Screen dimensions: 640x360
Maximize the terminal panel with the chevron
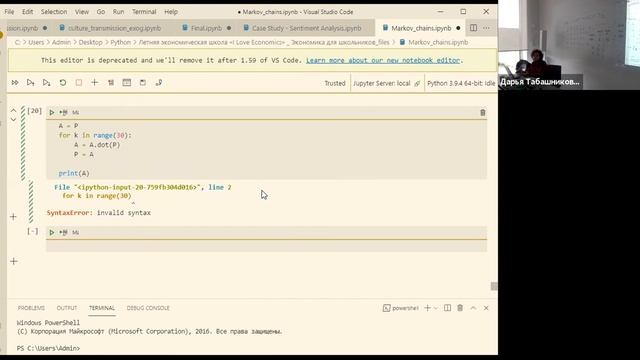[473, 308]
